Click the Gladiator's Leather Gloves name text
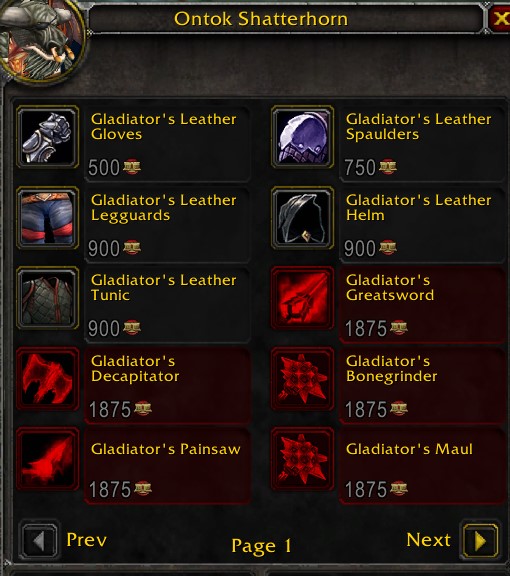The width and height of the screenshot is (510, 576). coord(164,126)
